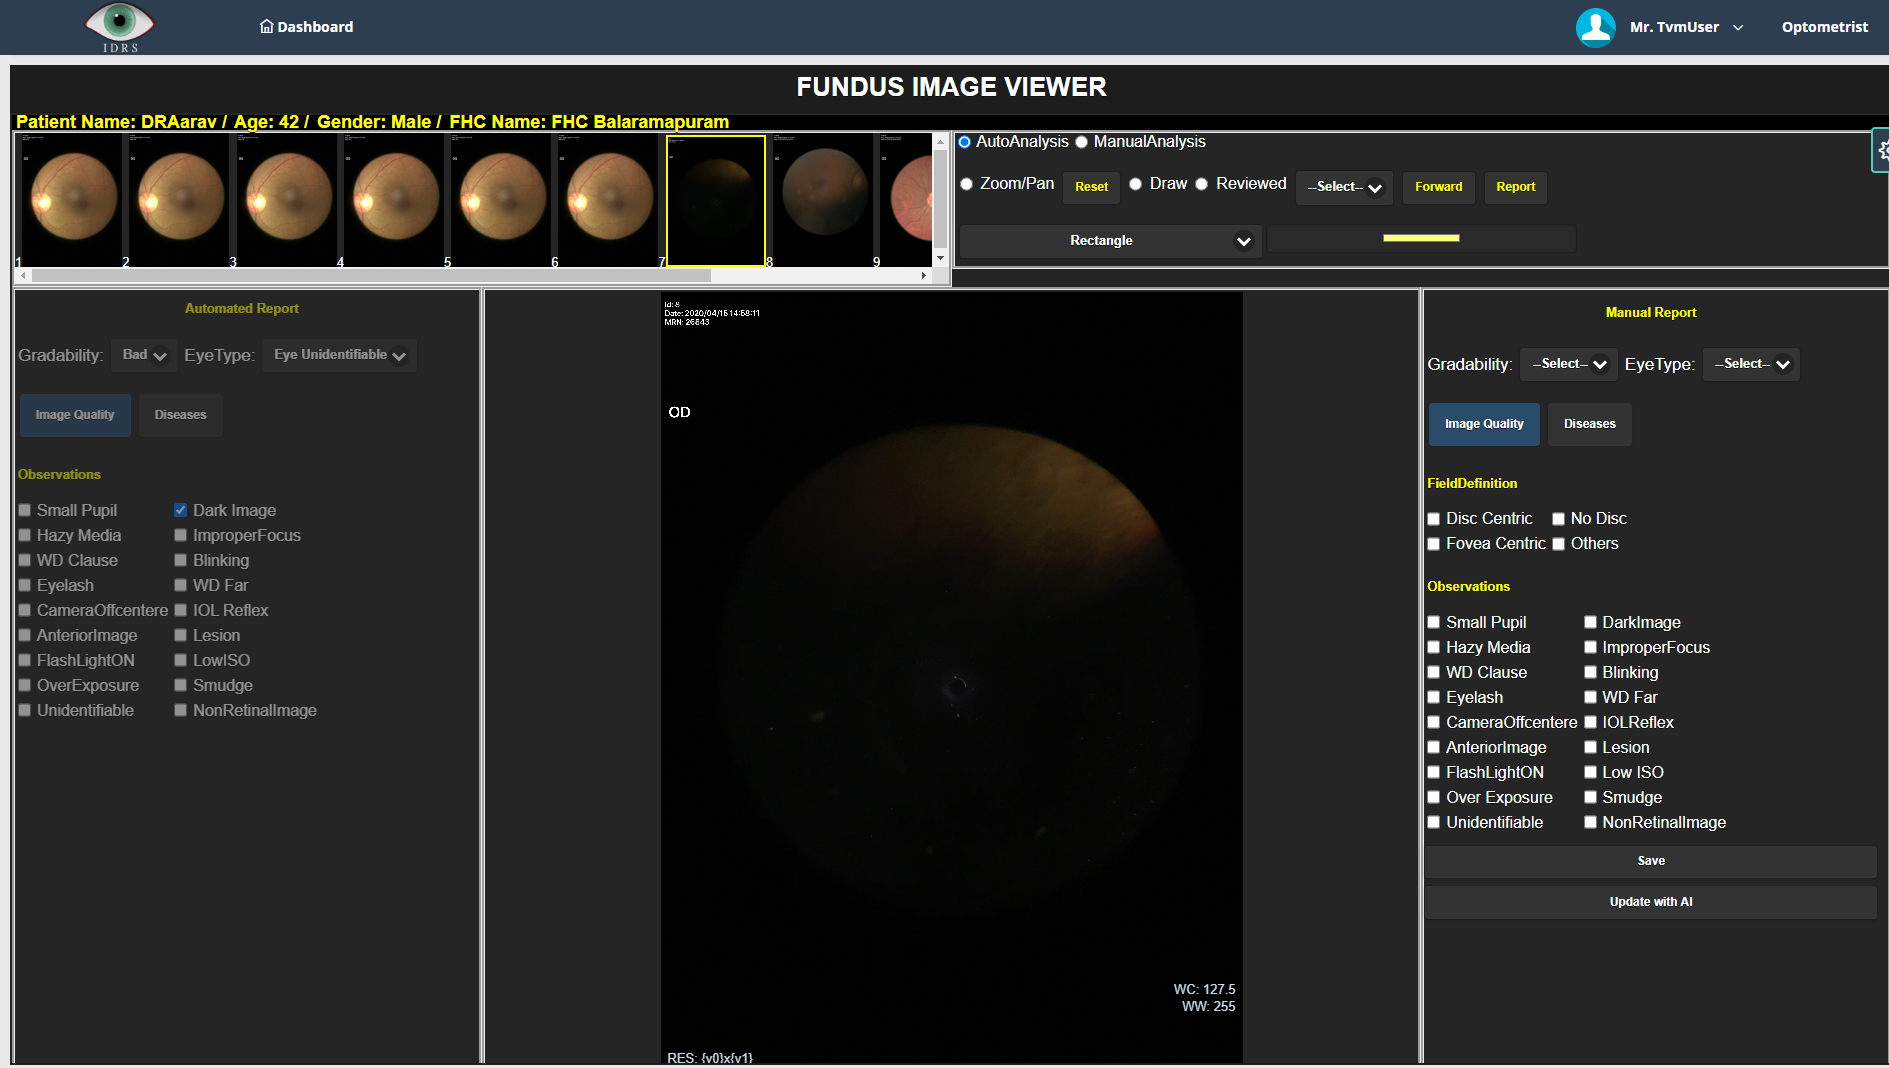
Task: Open the settings gear at right edge
Action: tap(1882, 150)
